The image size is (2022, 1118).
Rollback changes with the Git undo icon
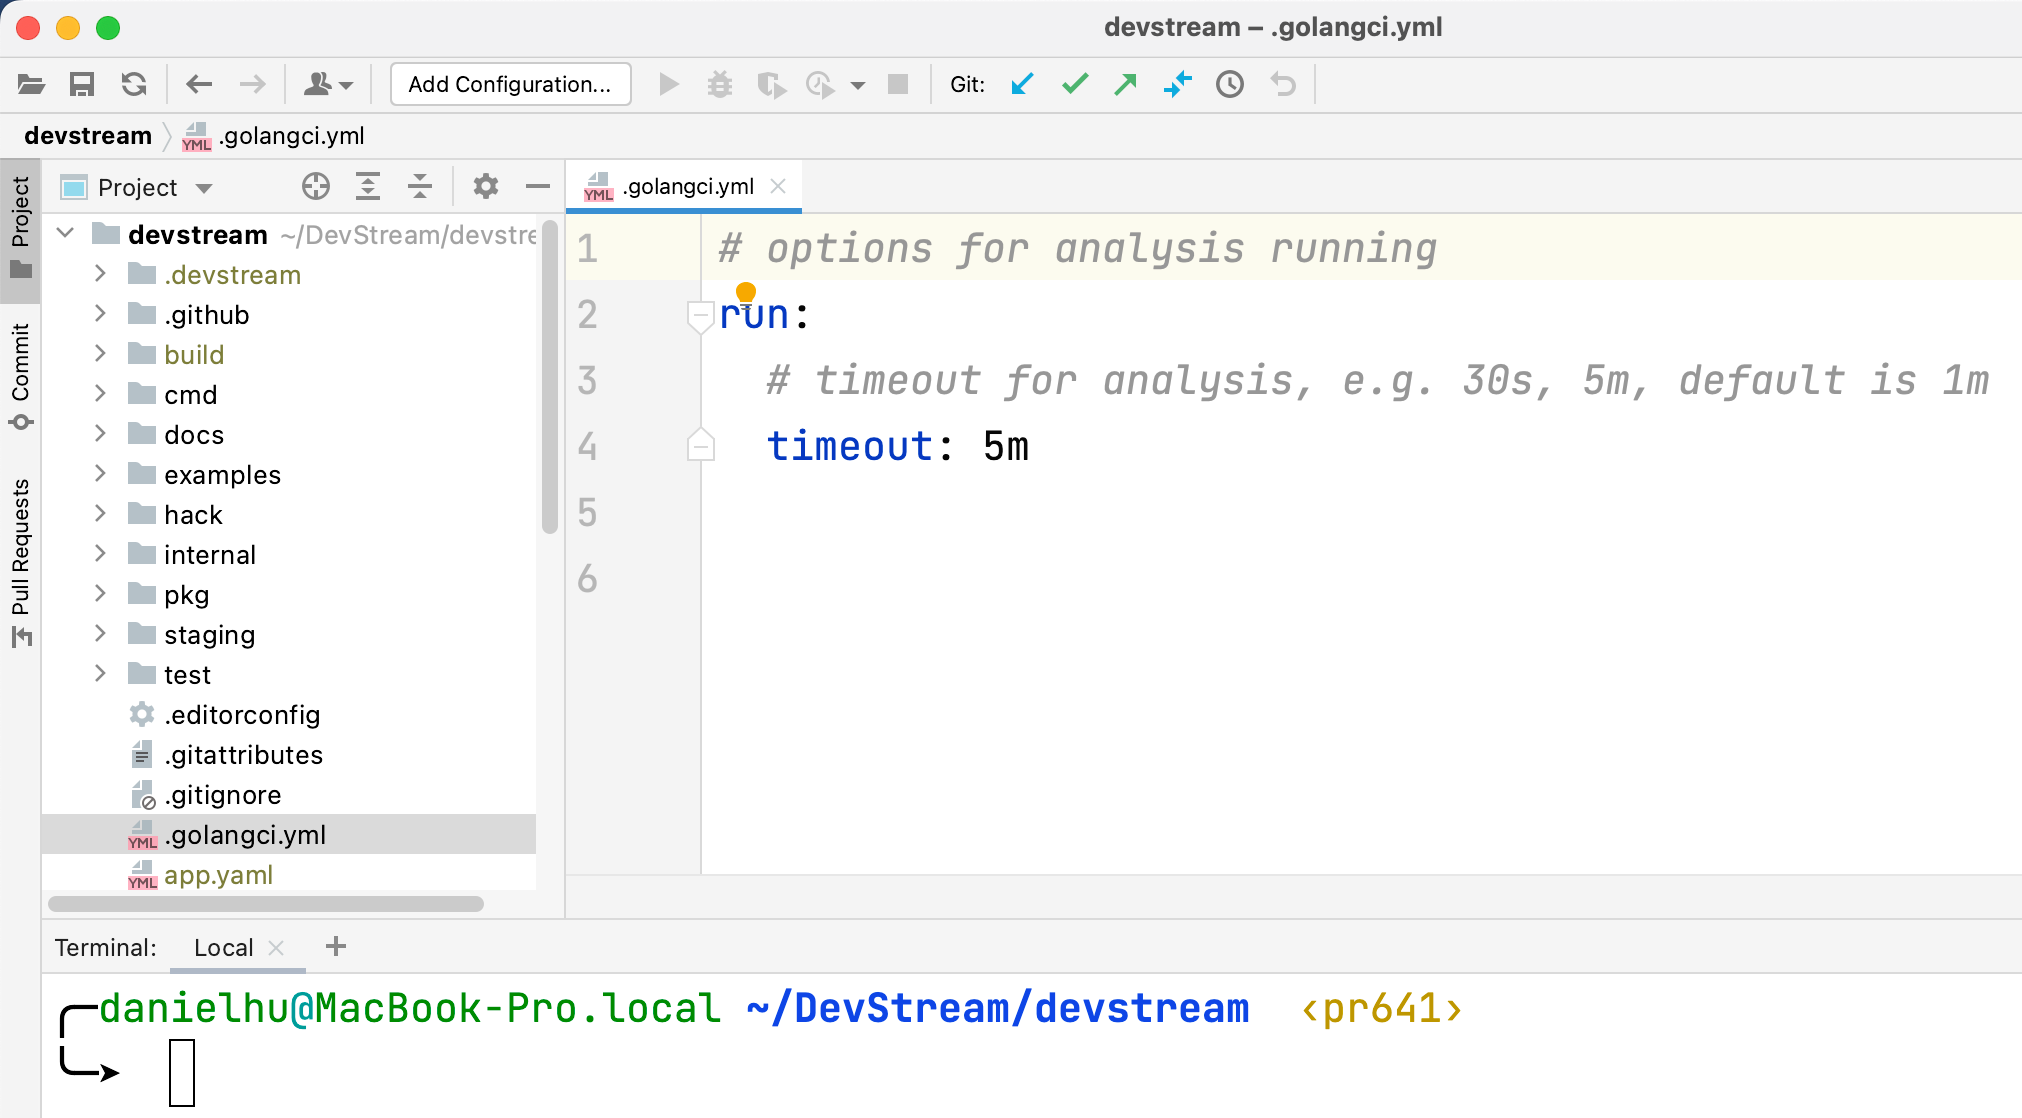[x=1282, y=84]
